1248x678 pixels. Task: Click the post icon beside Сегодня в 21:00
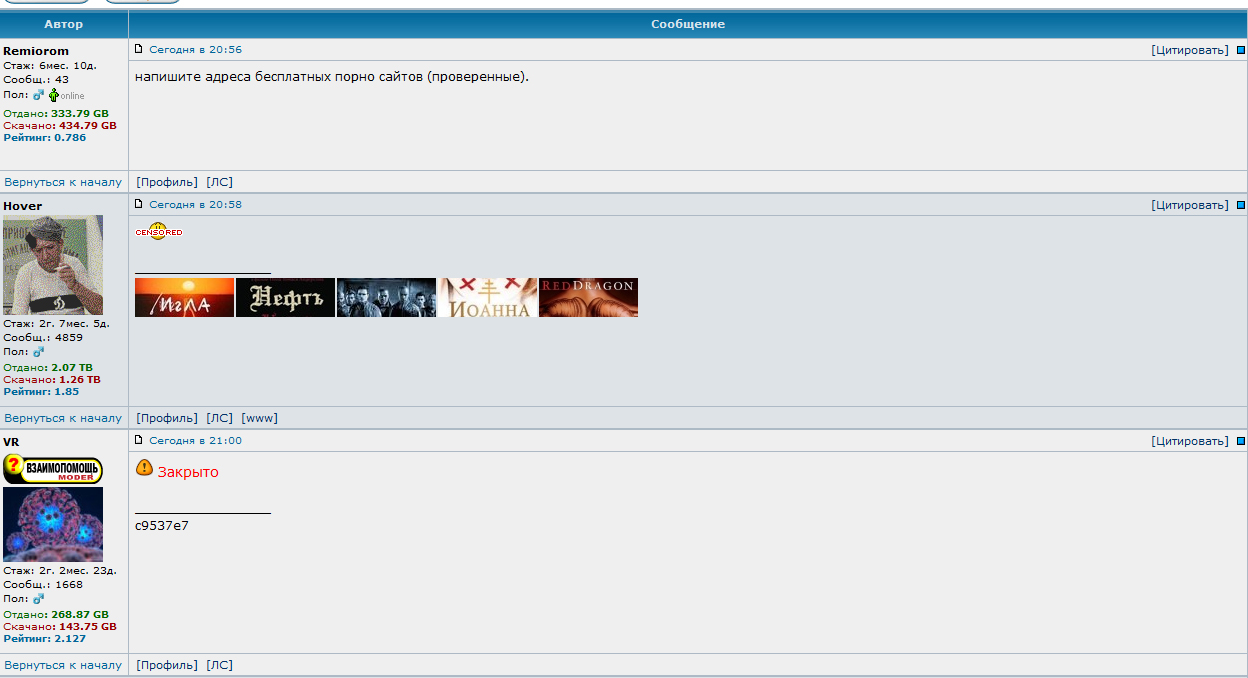139,440
